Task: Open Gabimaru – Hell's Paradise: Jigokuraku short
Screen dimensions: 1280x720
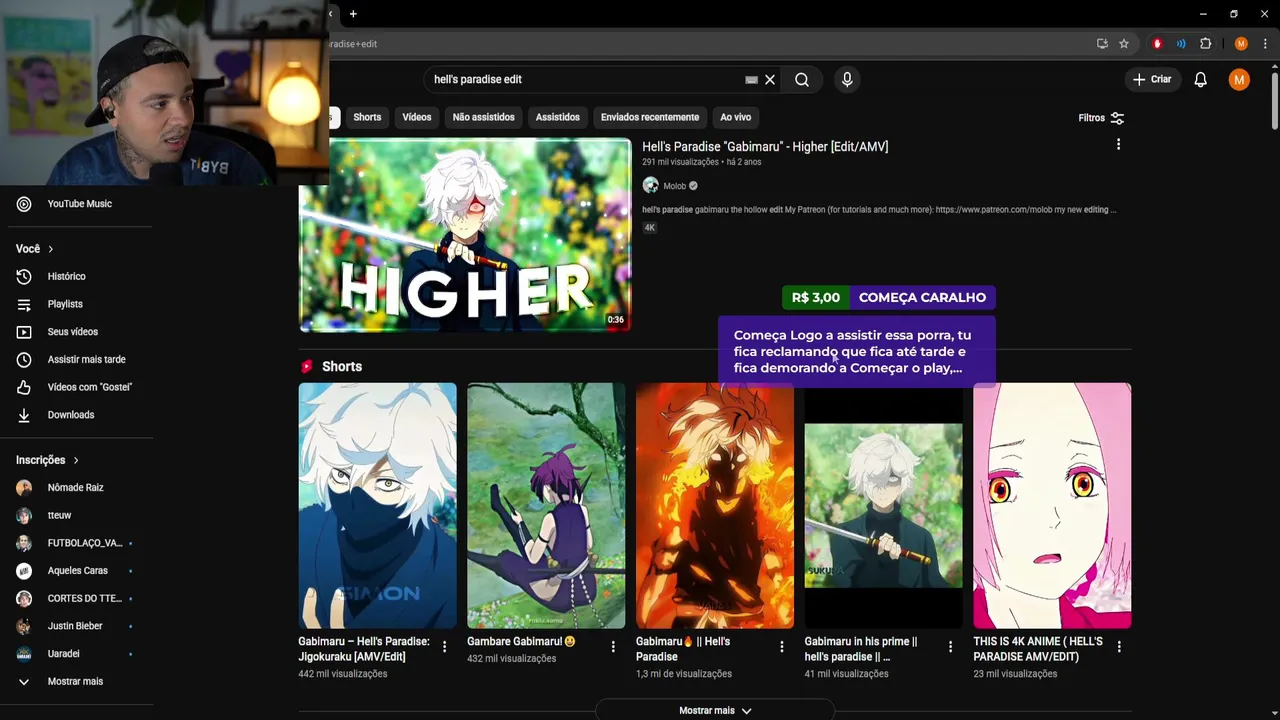Action: [x=377, y=506]
